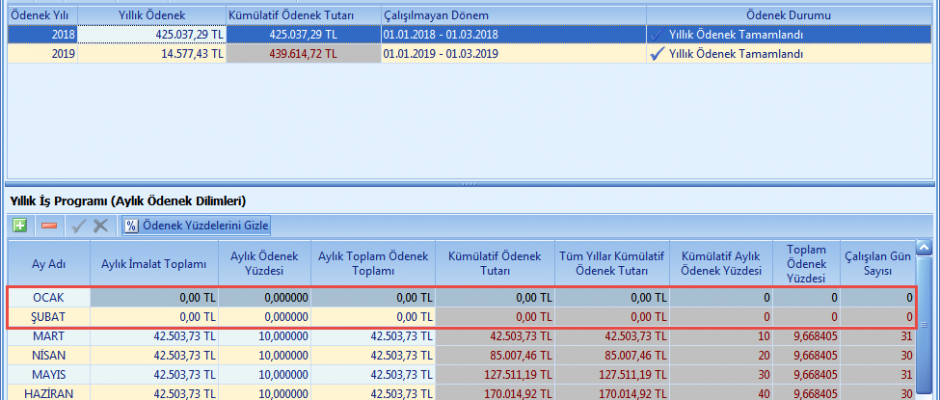
Task: Select the 2019 allowance year row
Action: coord(41,54)
